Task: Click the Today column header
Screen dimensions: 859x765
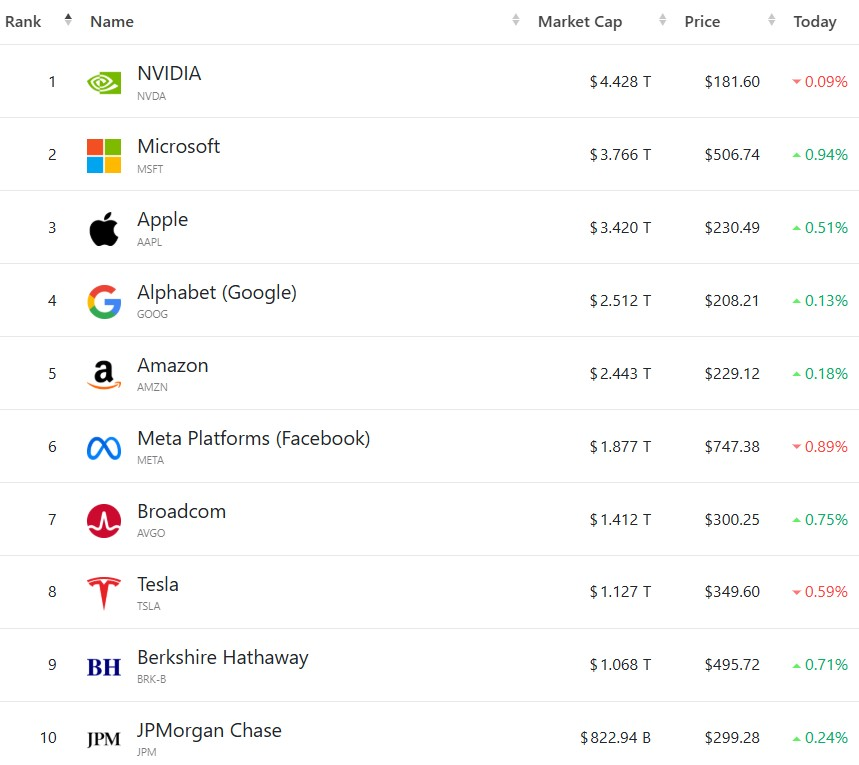Action: (x=815, y=21)
